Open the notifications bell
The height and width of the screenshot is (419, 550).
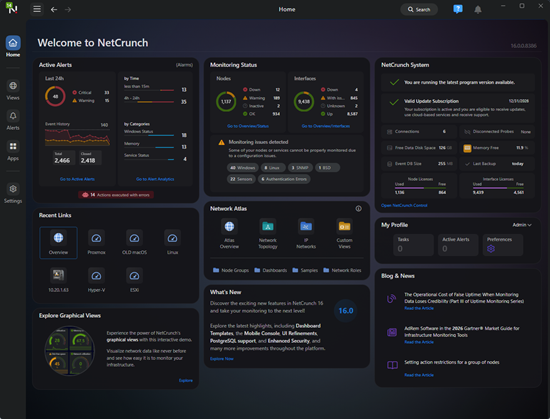(x=478, y=9)
